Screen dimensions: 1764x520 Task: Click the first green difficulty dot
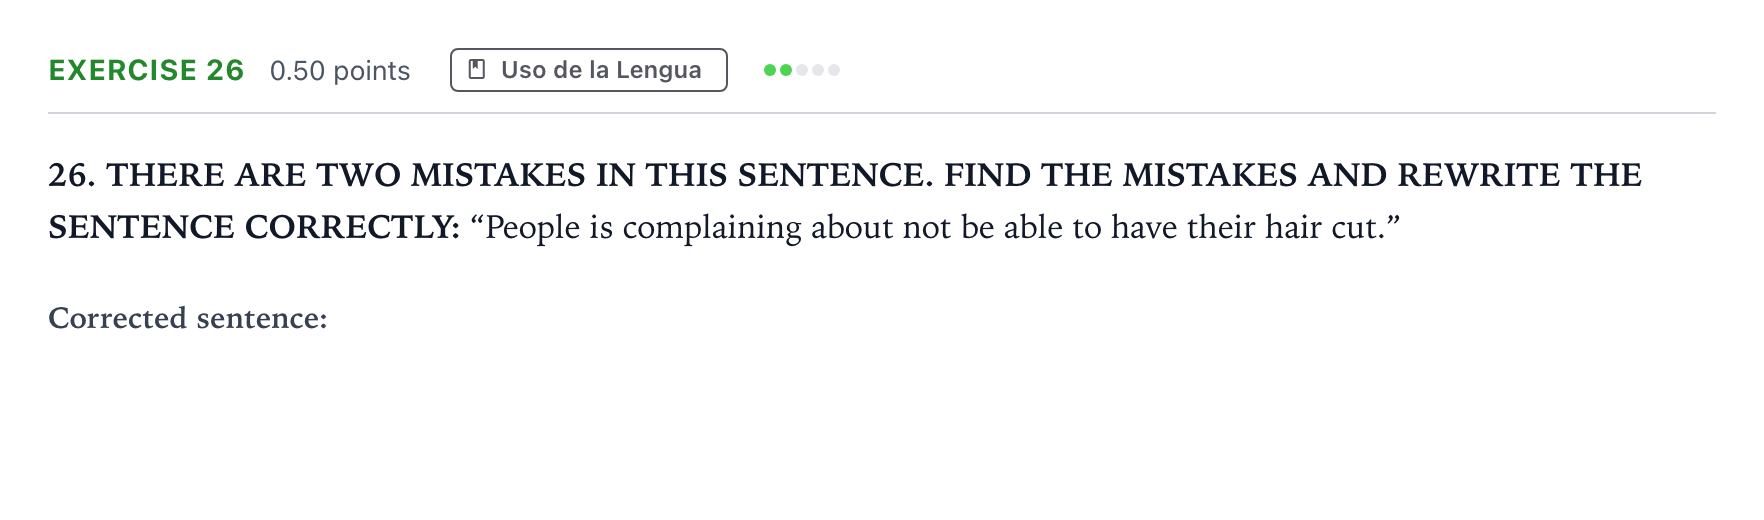pyautogui.click(x=770, y=70)
